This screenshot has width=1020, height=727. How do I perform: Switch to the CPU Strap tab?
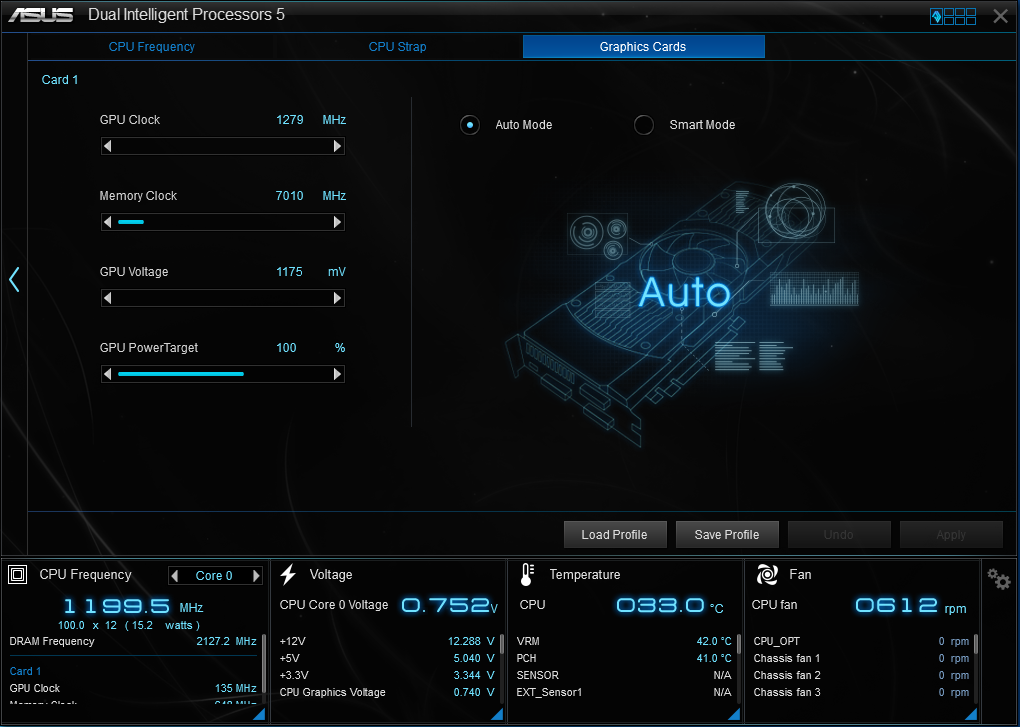397,47
